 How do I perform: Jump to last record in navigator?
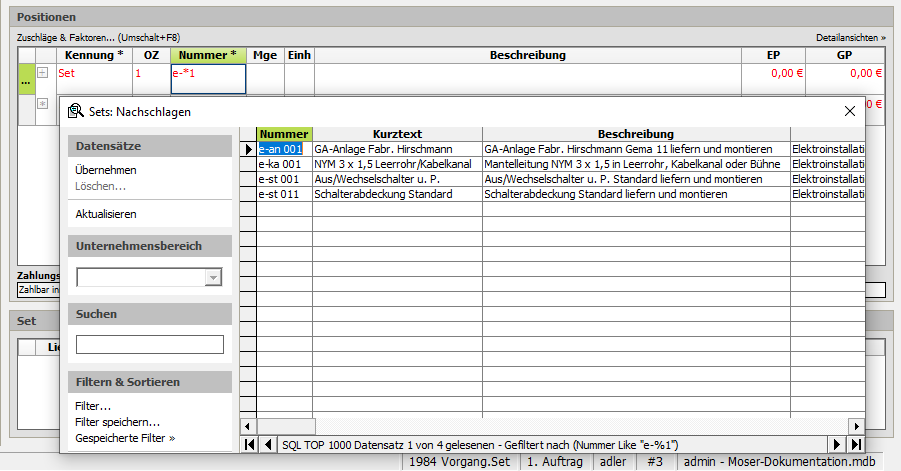coord(856,444)
